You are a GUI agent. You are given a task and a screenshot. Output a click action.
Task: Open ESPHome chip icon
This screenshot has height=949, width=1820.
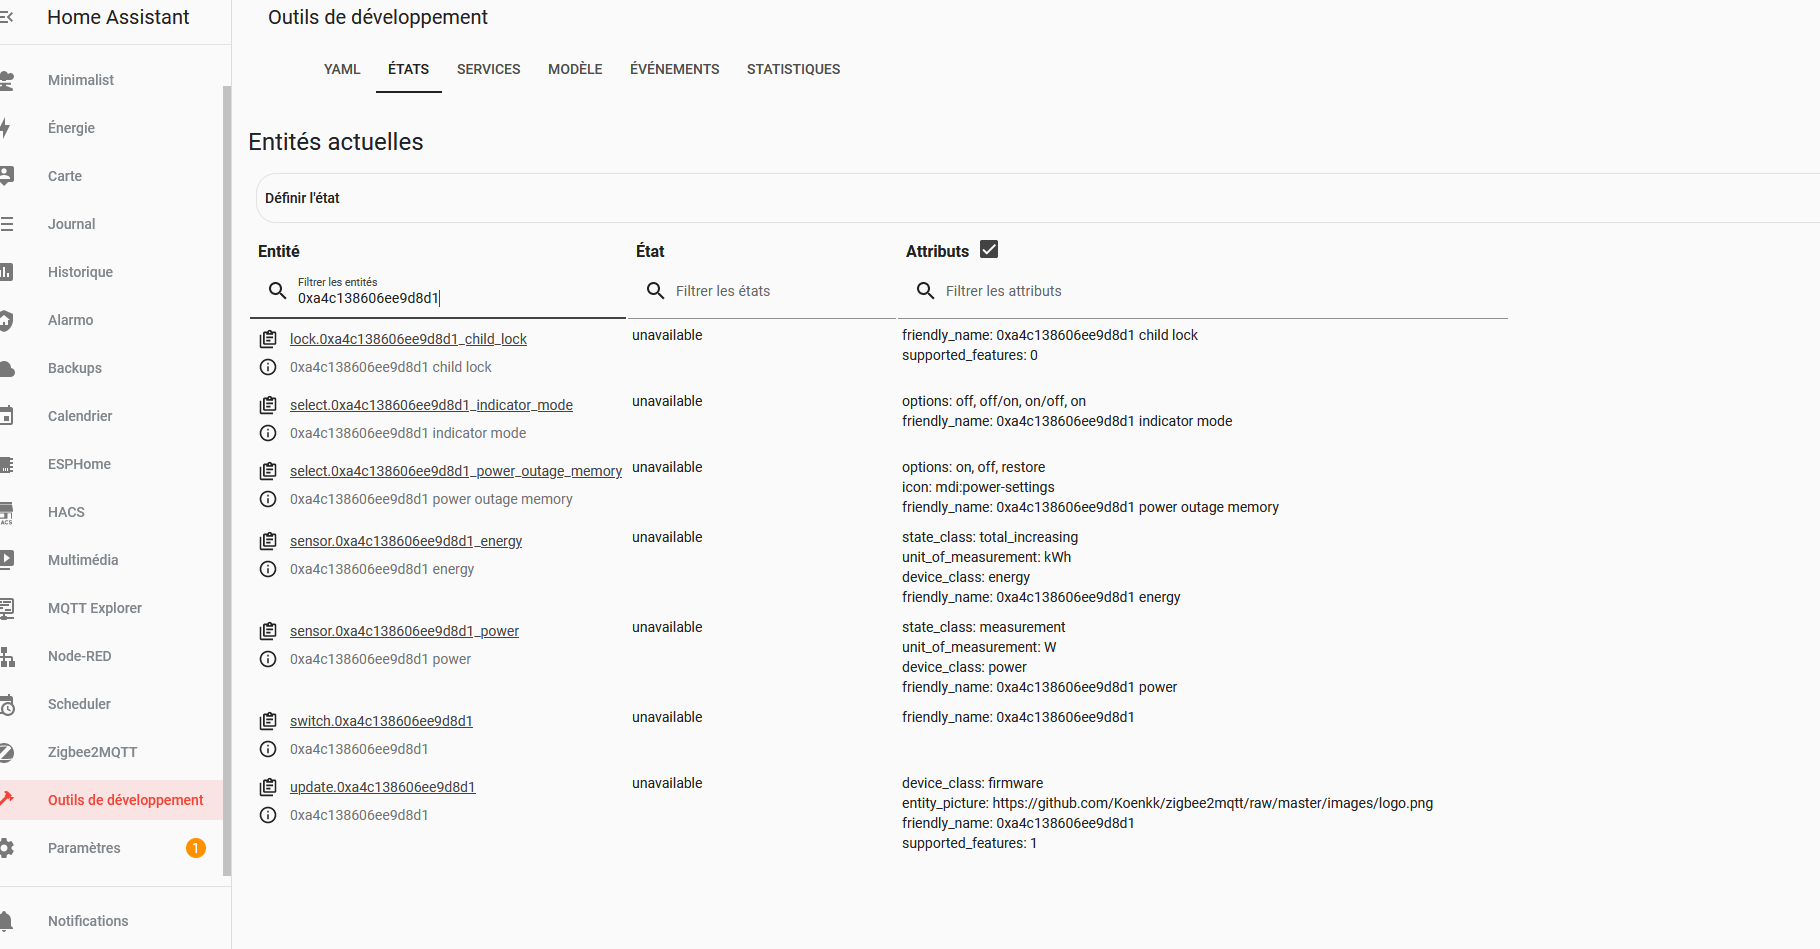coord(6,464)
